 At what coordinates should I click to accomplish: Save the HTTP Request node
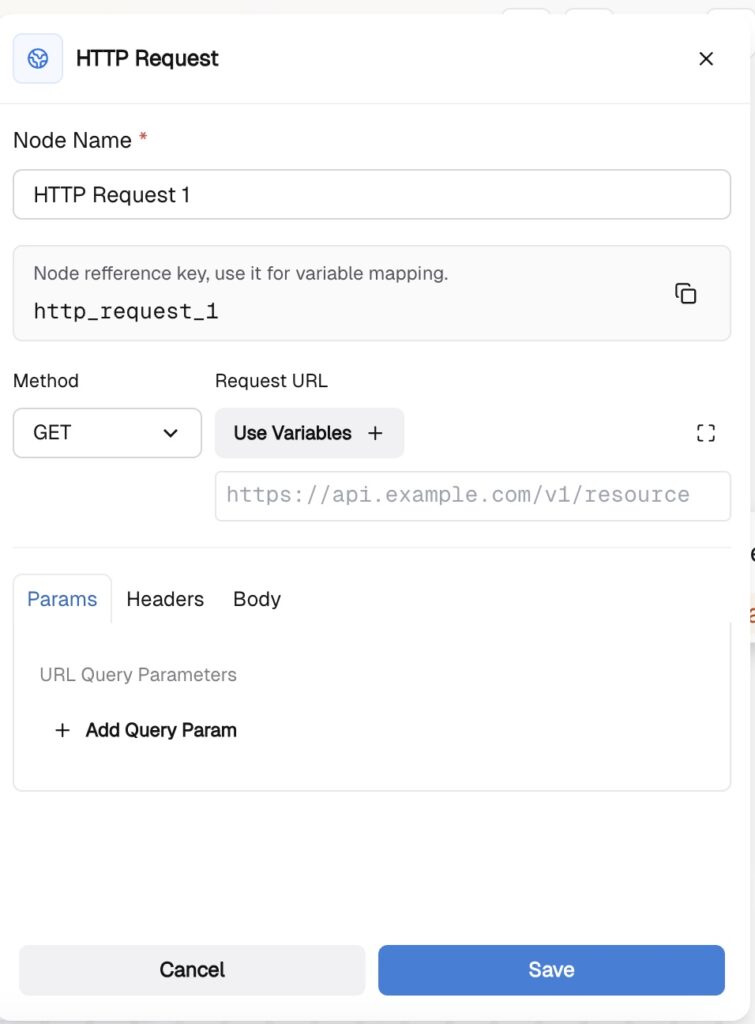pos(551,969)
